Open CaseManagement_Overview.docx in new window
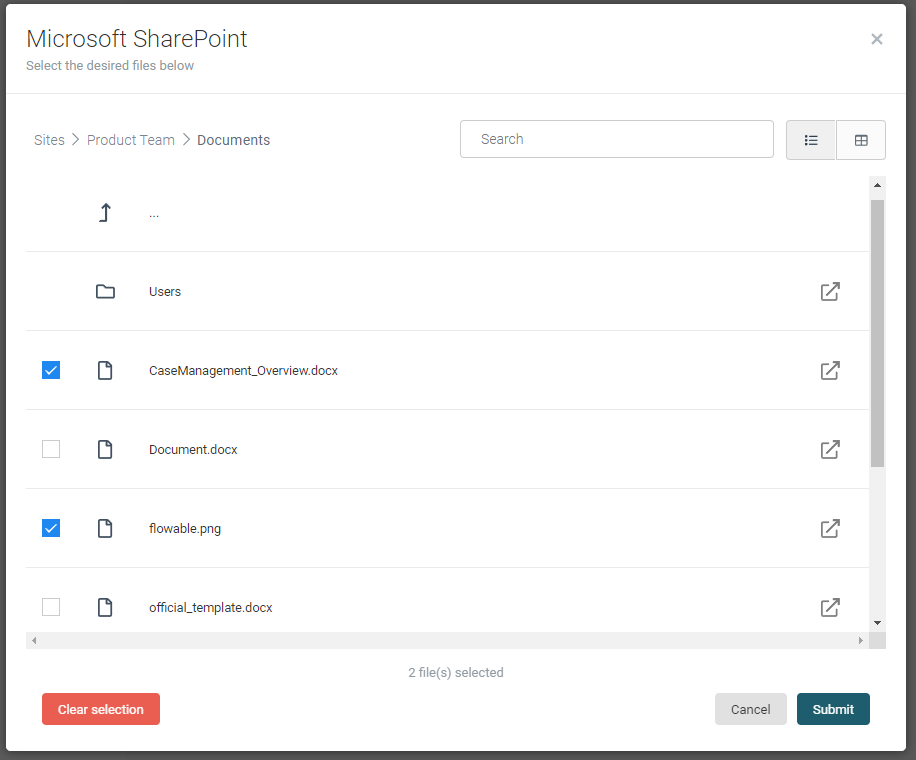Viewport: 916px width, 760px height. pos(830,370)
